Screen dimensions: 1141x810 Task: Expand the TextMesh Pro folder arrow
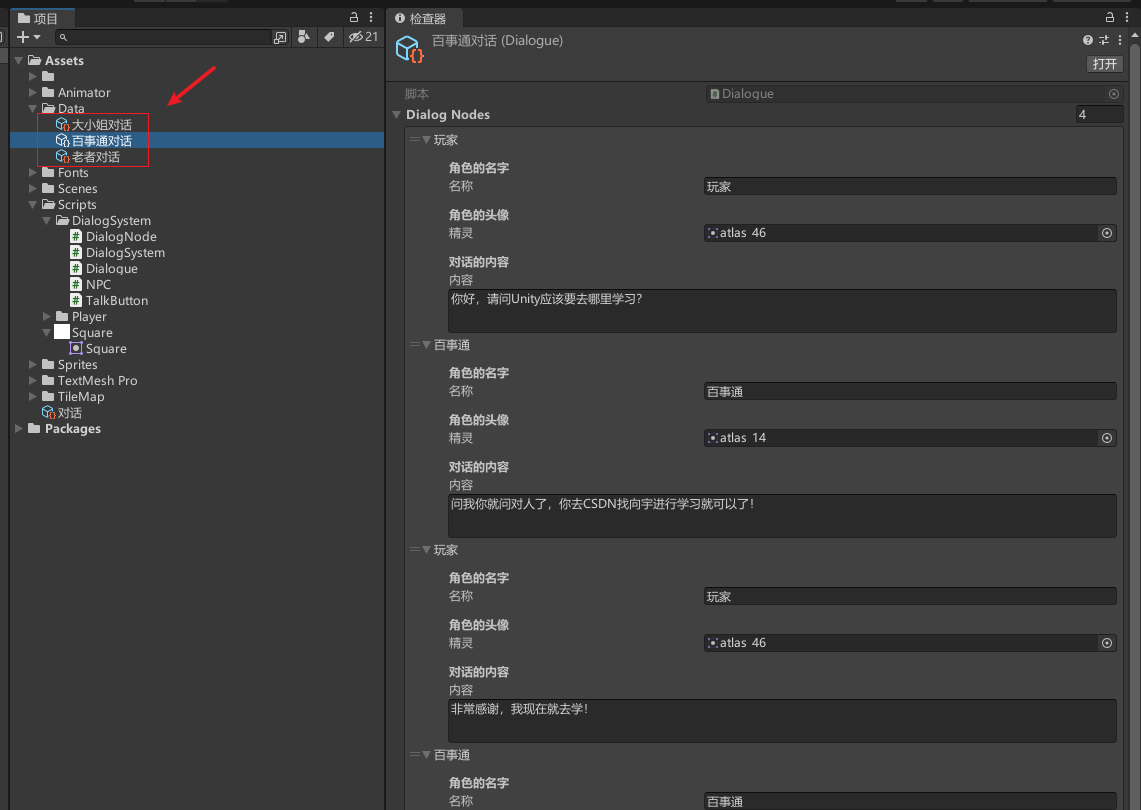(33, 381)
